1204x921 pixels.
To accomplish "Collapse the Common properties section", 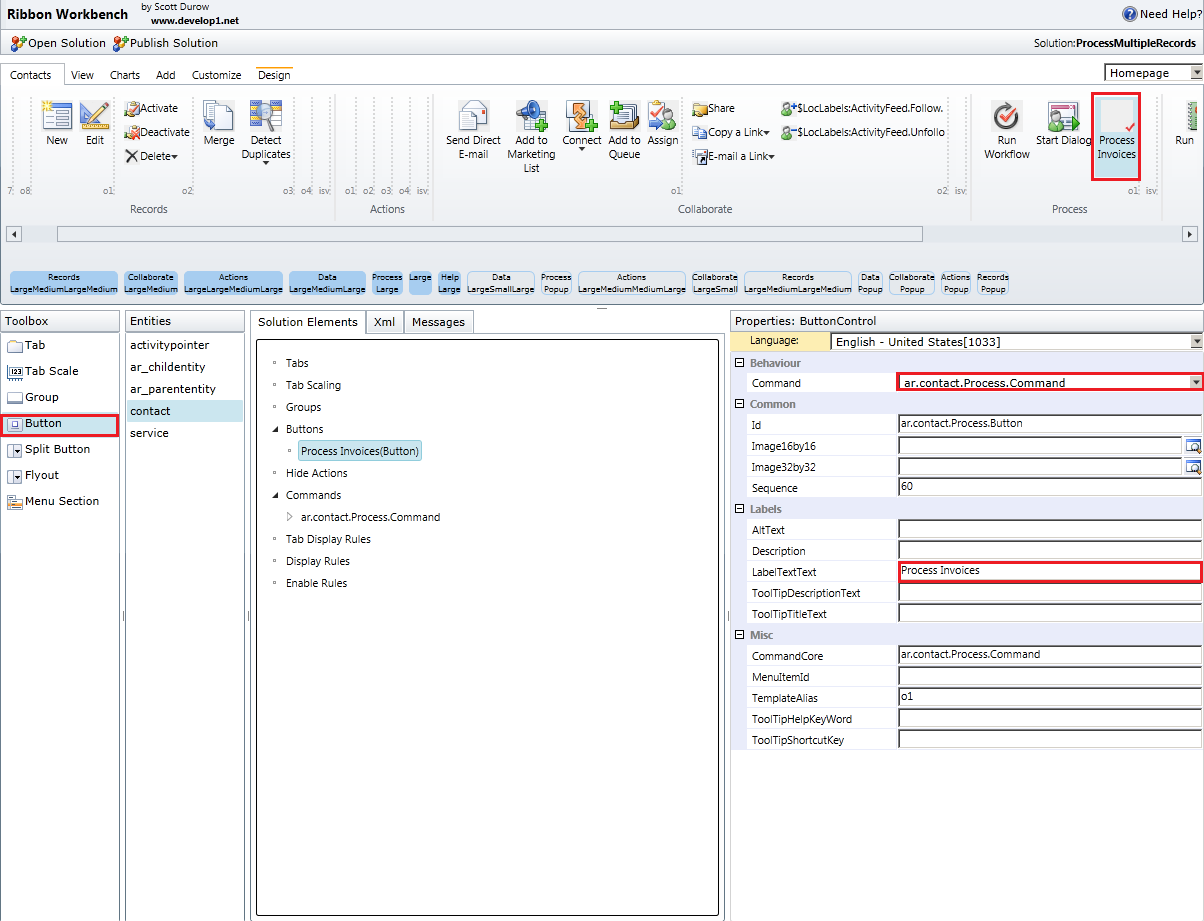I will pos(739,404).
